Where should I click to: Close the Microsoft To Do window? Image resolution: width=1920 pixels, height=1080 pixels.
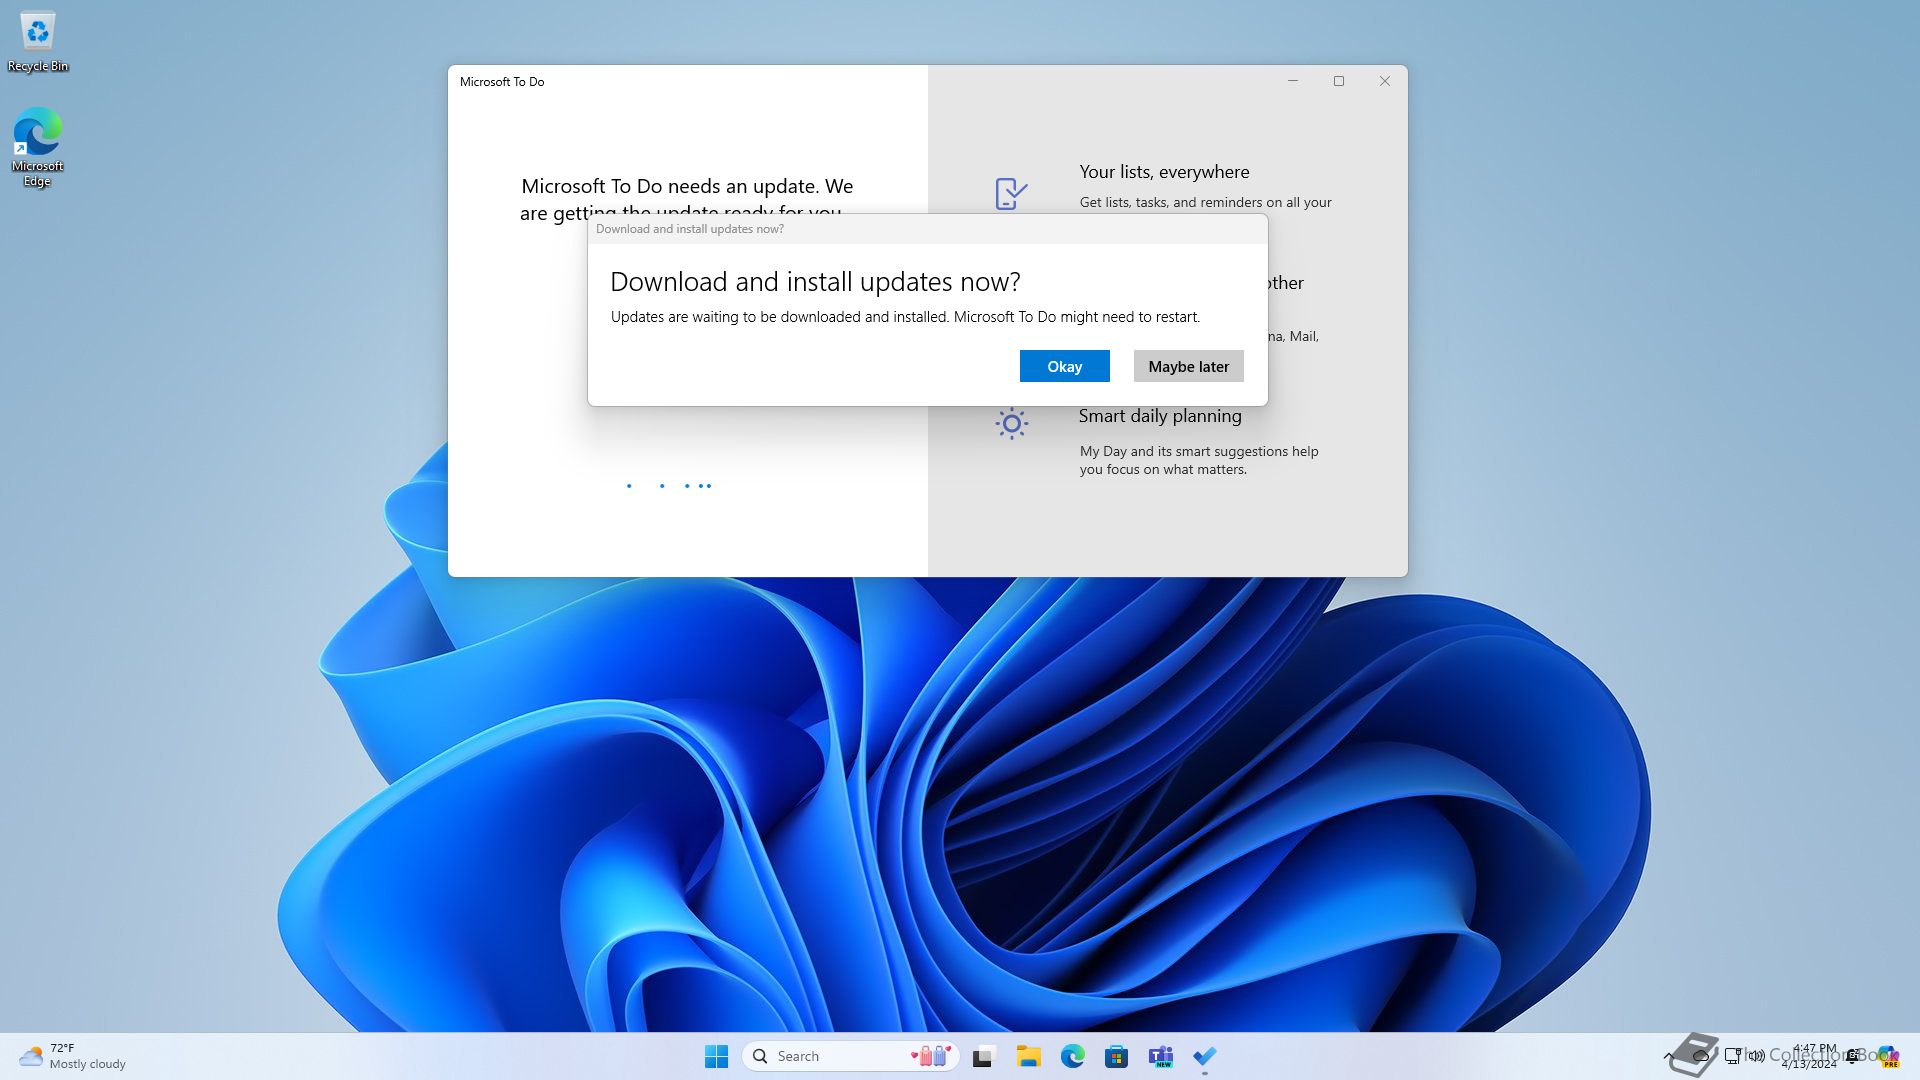pyautogui.click(x=1385, y=81)
